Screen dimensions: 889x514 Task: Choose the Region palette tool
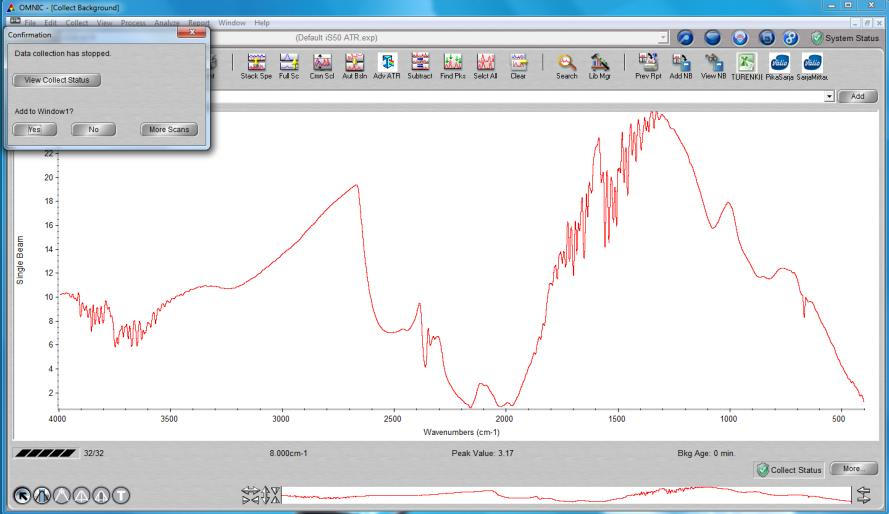[42, 495]
